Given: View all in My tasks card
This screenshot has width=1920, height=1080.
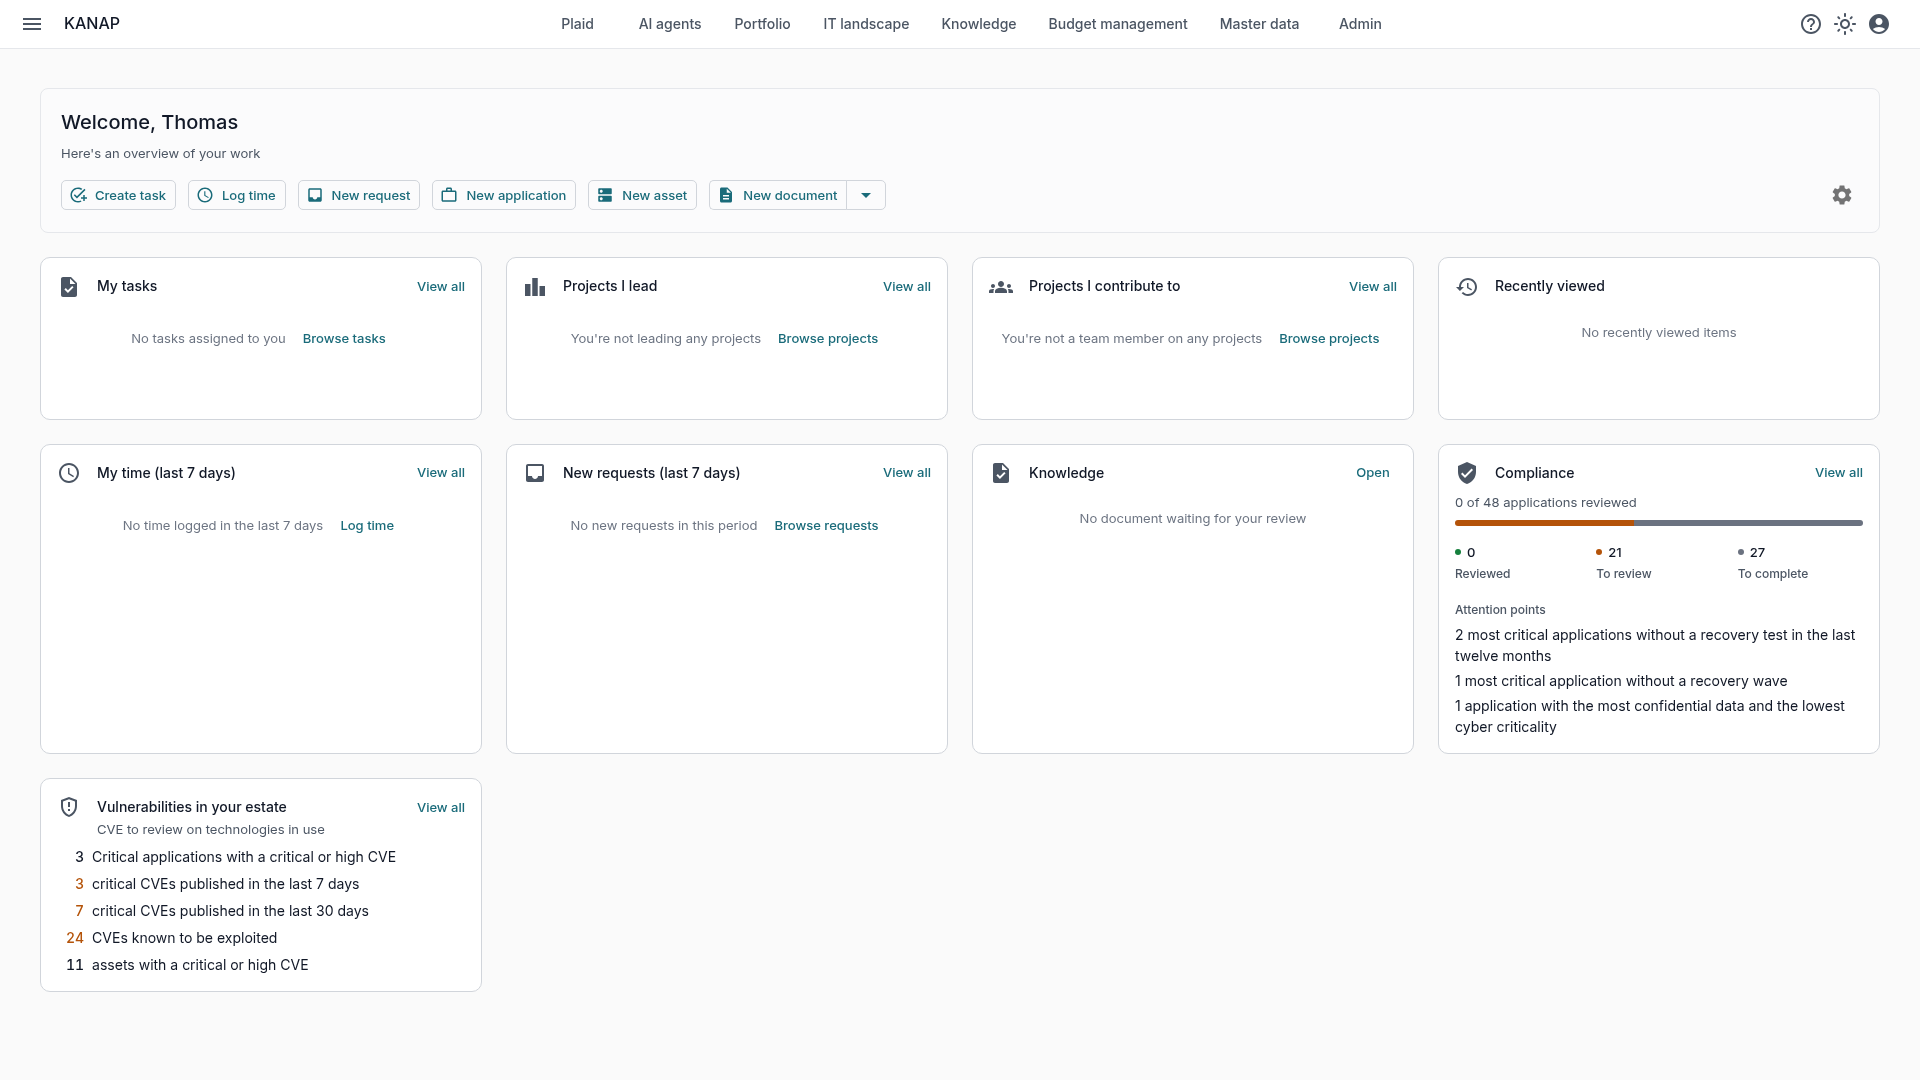Looking at the screenshot, I should coord(441,287).
